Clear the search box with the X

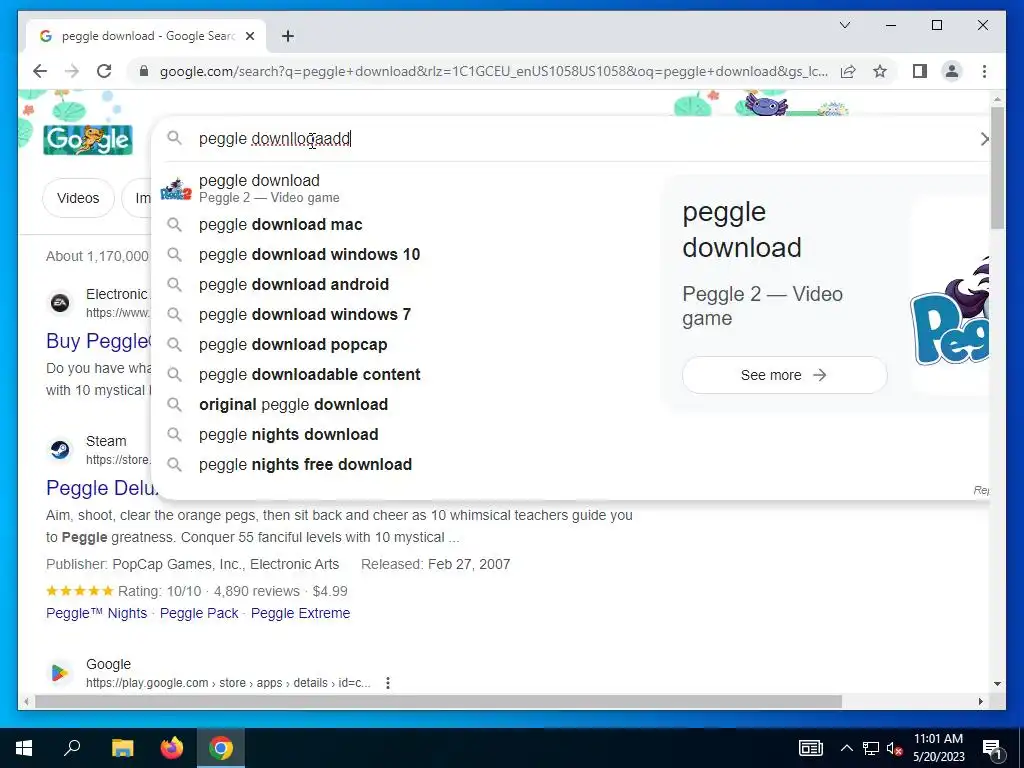pos(984,138)
